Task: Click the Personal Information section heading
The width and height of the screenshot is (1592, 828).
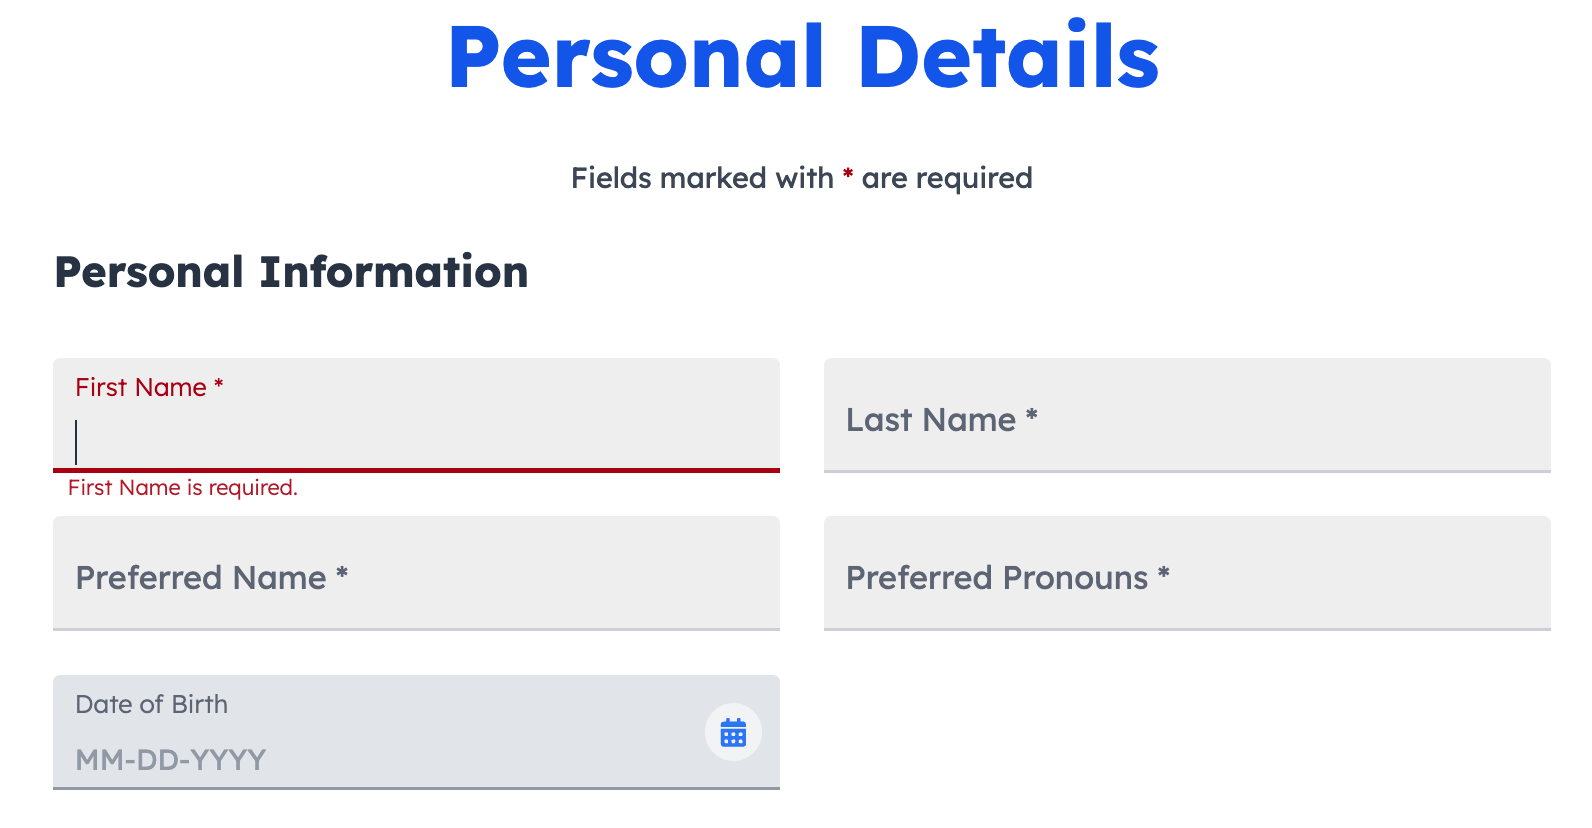Action: point(291,272)
